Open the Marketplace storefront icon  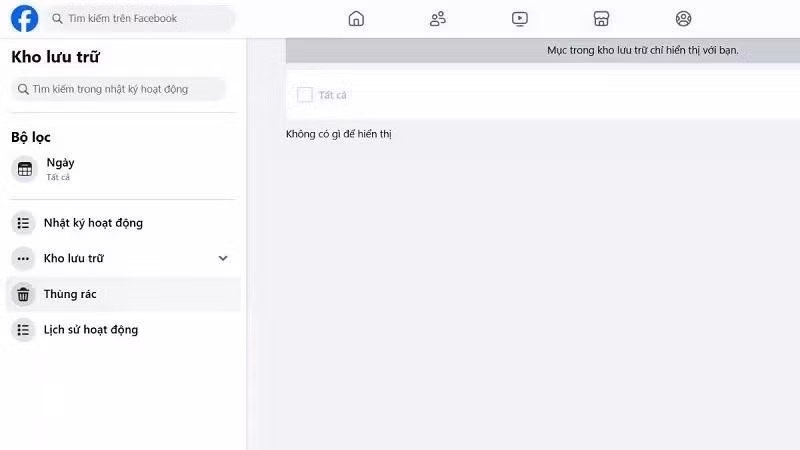601,18
